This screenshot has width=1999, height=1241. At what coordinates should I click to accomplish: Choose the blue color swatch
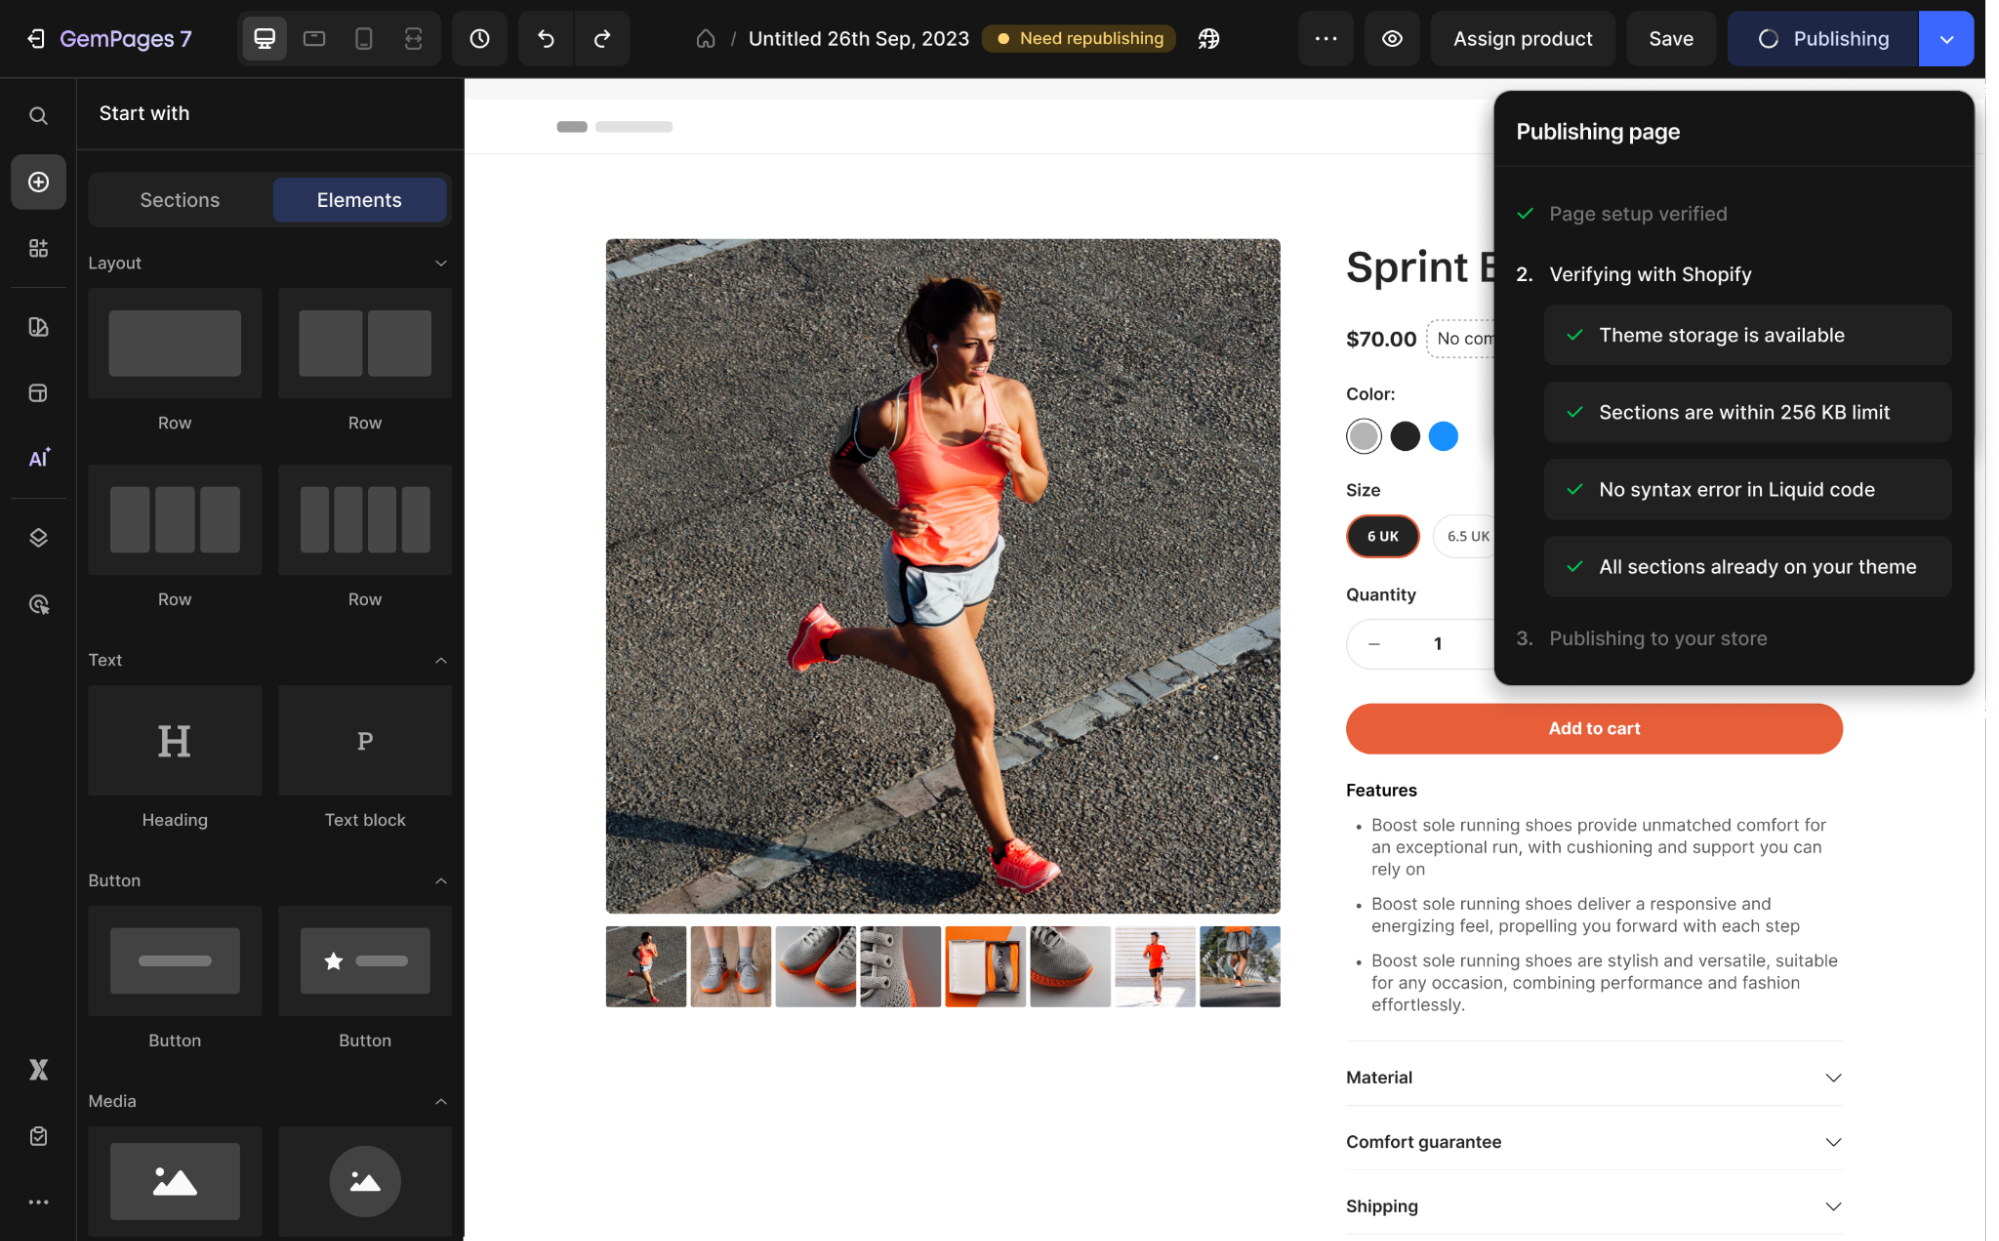pyautogui.click(x=1443, y=436)
